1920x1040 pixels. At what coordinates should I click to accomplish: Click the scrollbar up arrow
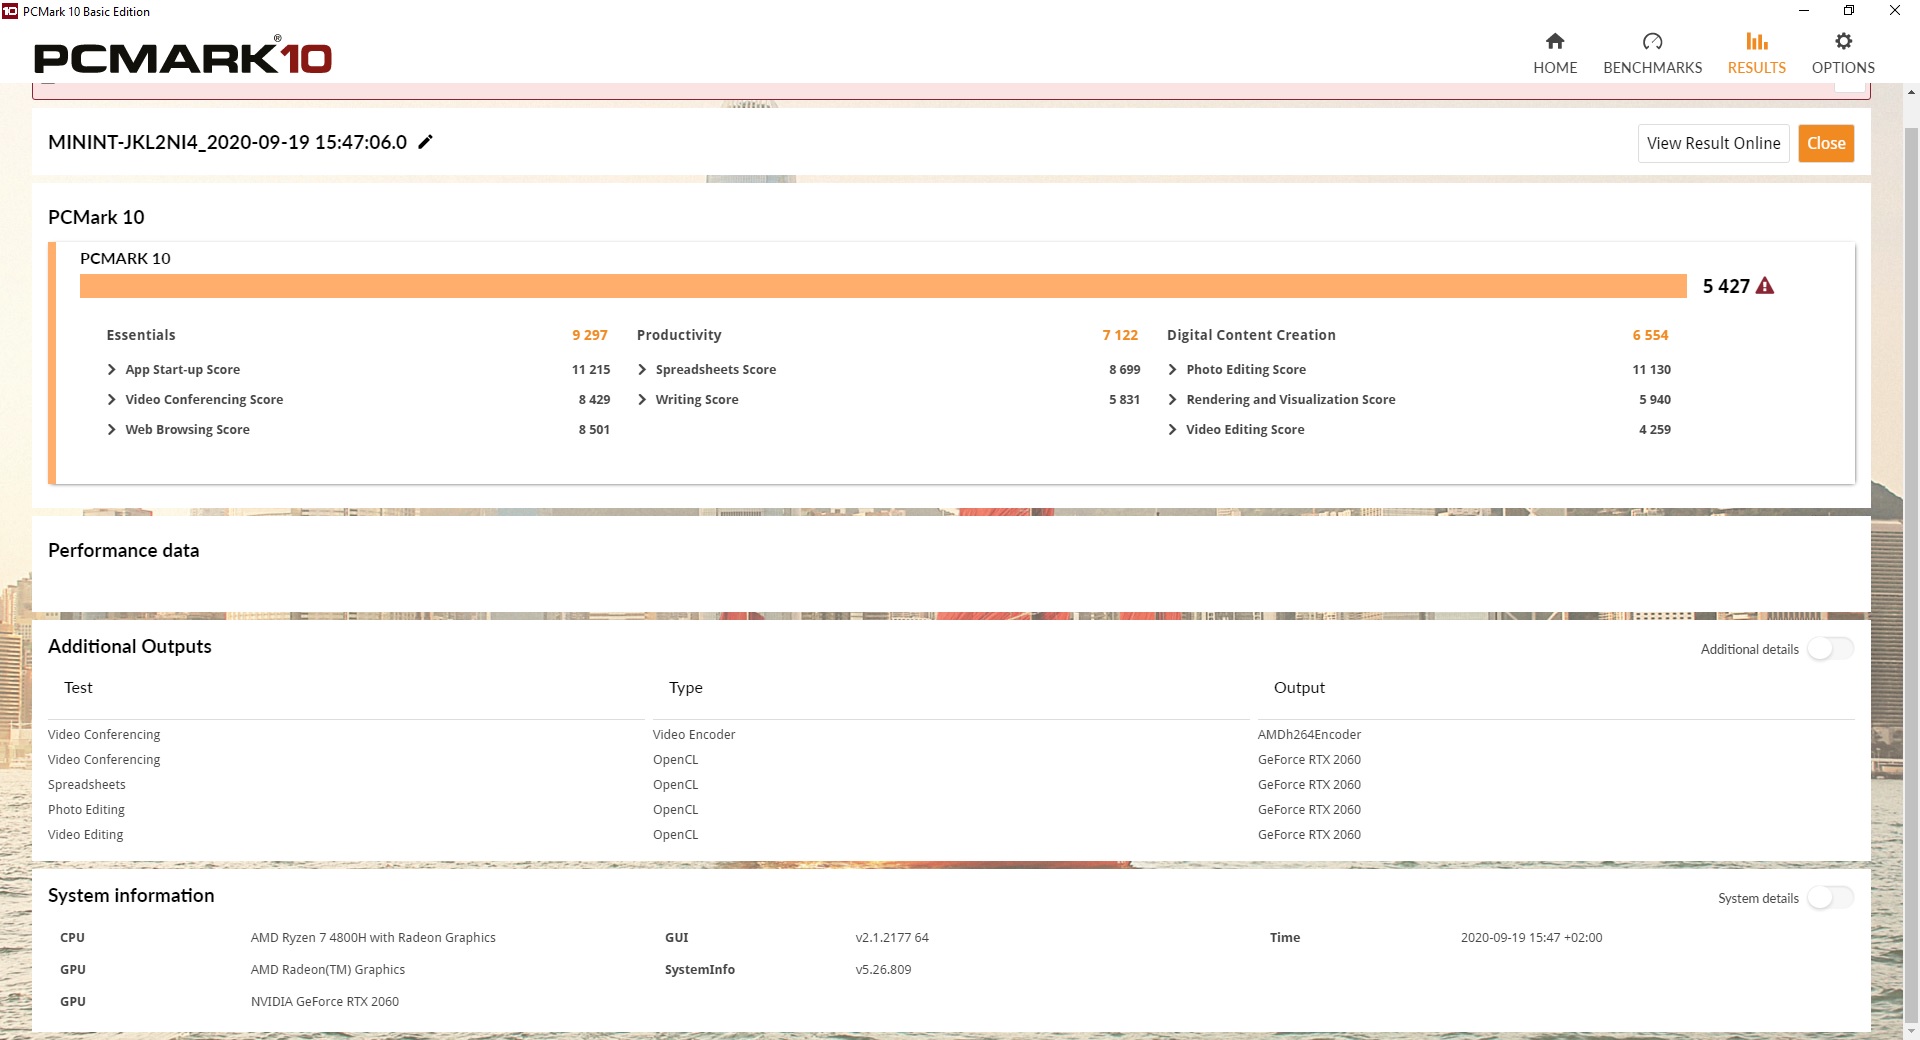click(x=1911, y=92)
